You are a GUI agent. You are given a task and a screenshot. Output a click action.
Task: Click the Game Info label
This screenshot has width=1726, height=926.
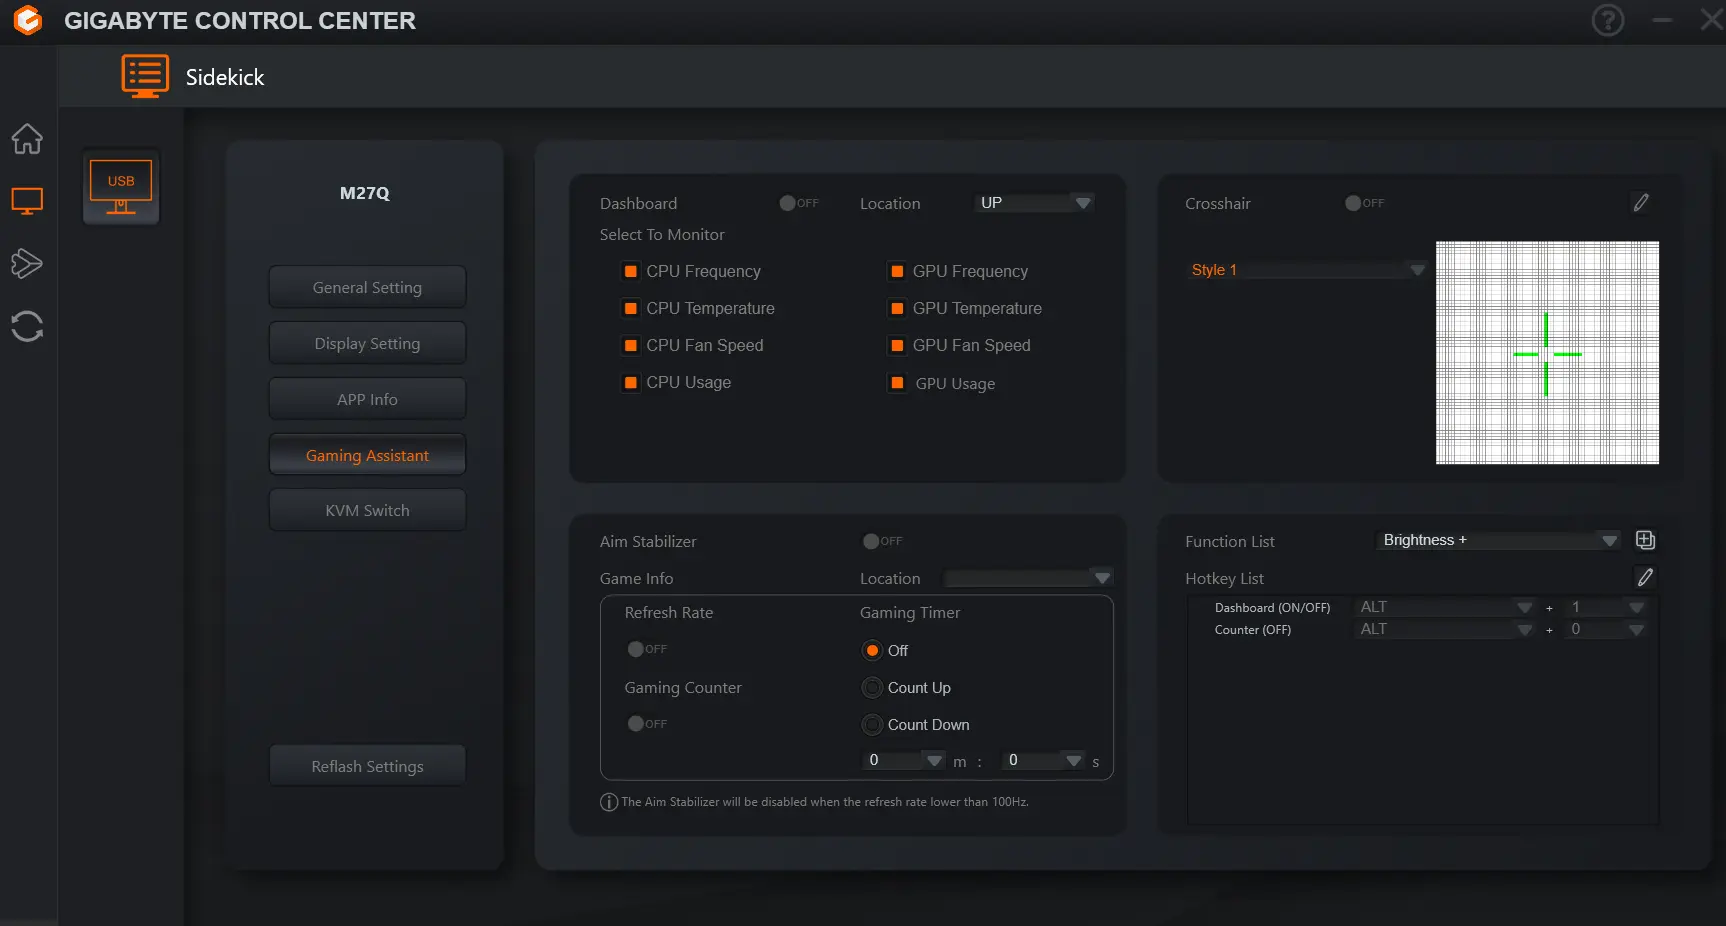pos(636,578)
